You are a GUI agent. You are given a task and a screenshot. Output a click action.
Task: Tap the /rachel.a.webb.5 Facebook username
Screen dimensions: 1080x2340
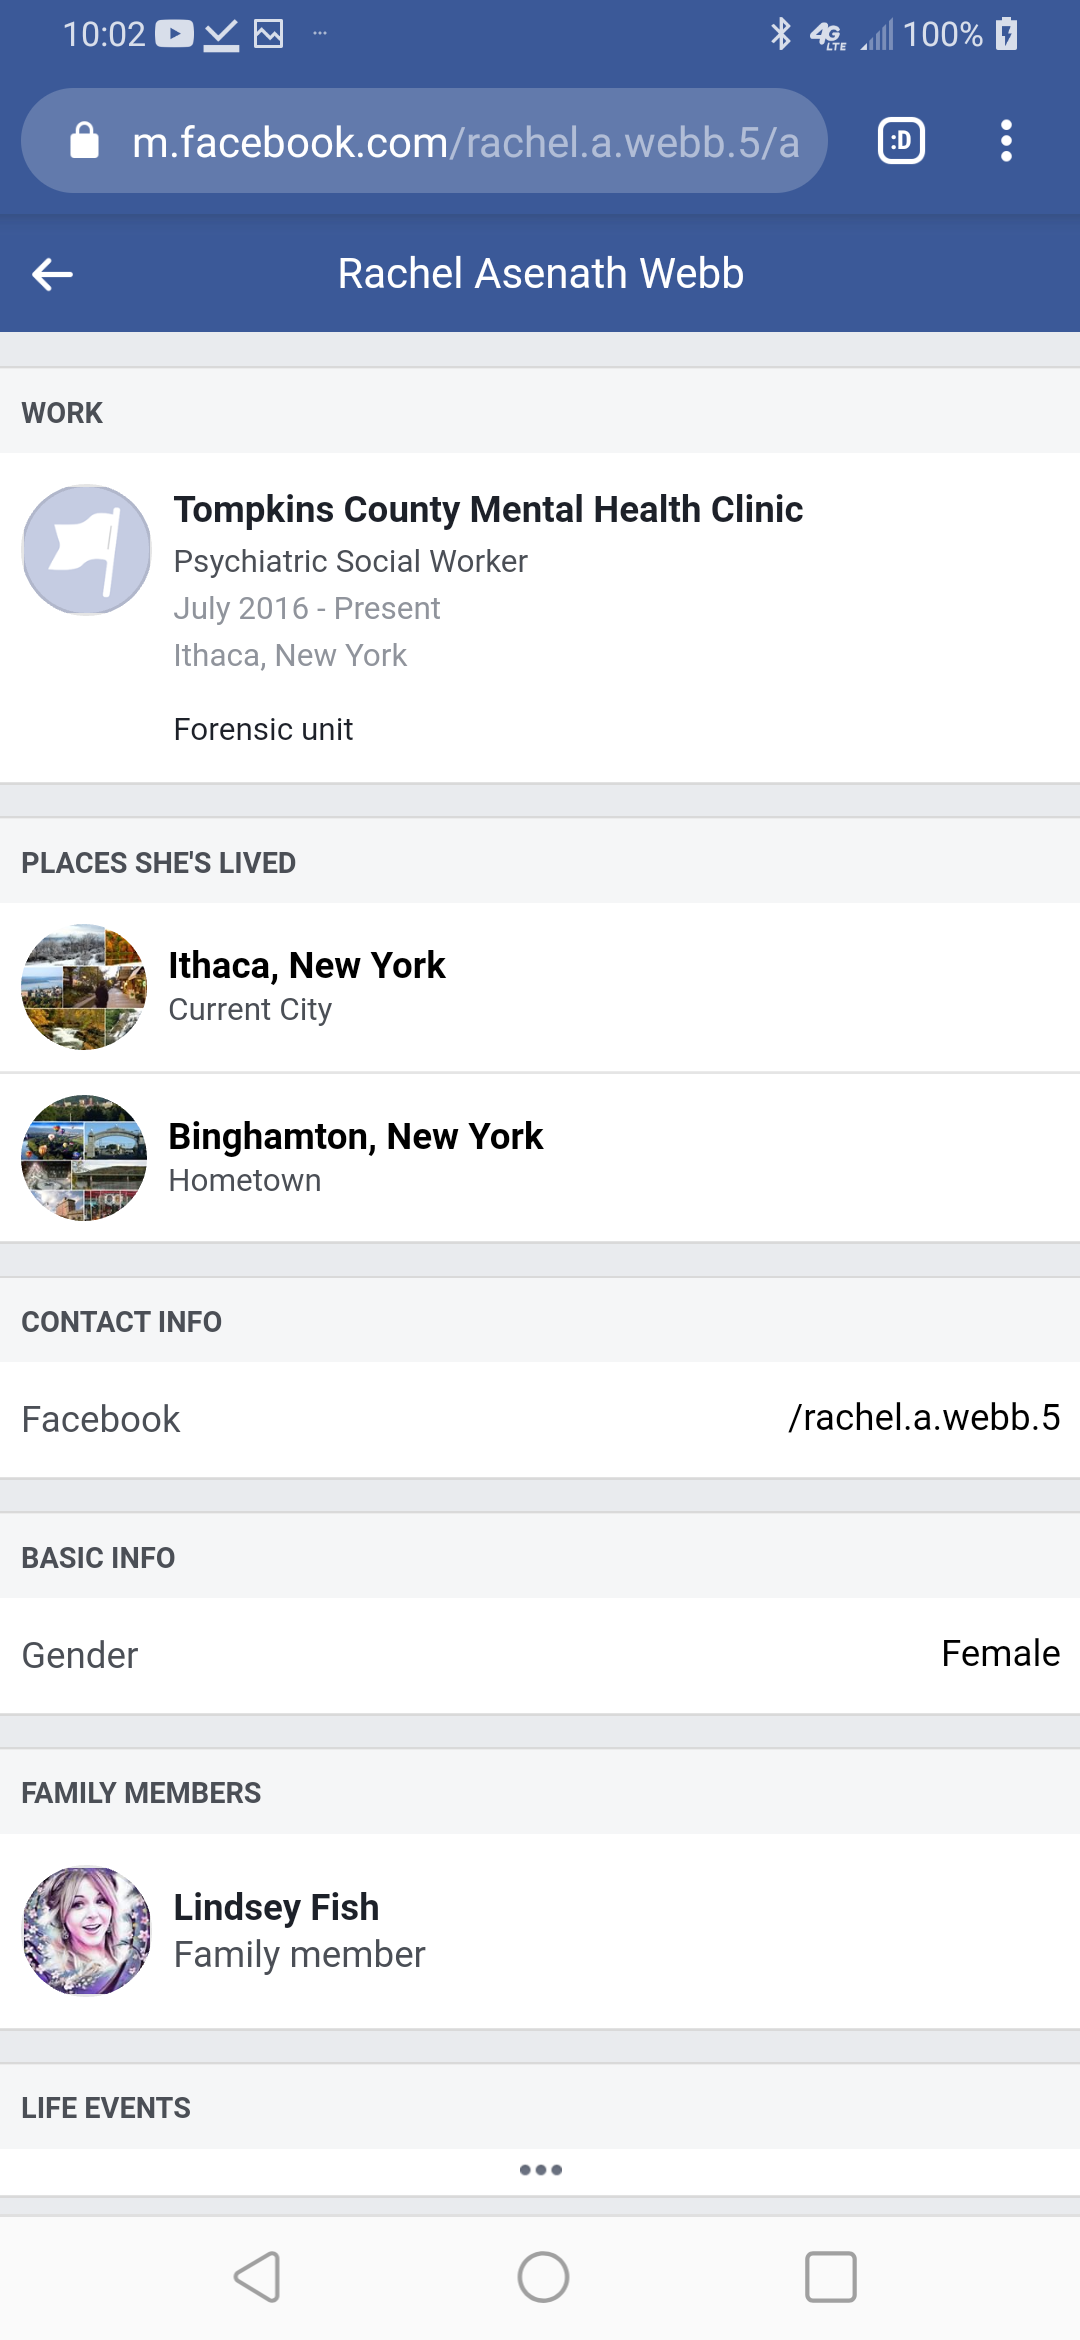[923, 1418]
